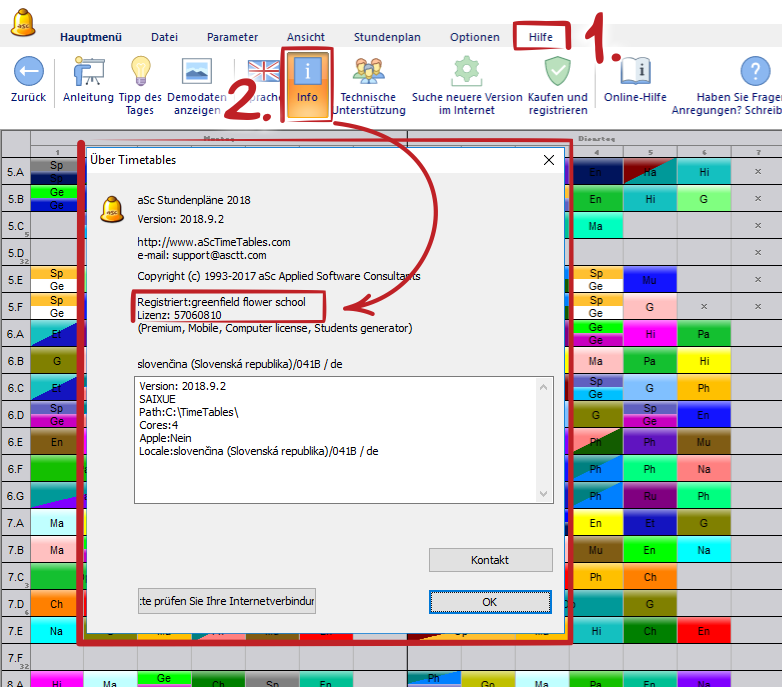Click http://www.aScTimeTables.com address text
The image size is (782, 687).
214,242
